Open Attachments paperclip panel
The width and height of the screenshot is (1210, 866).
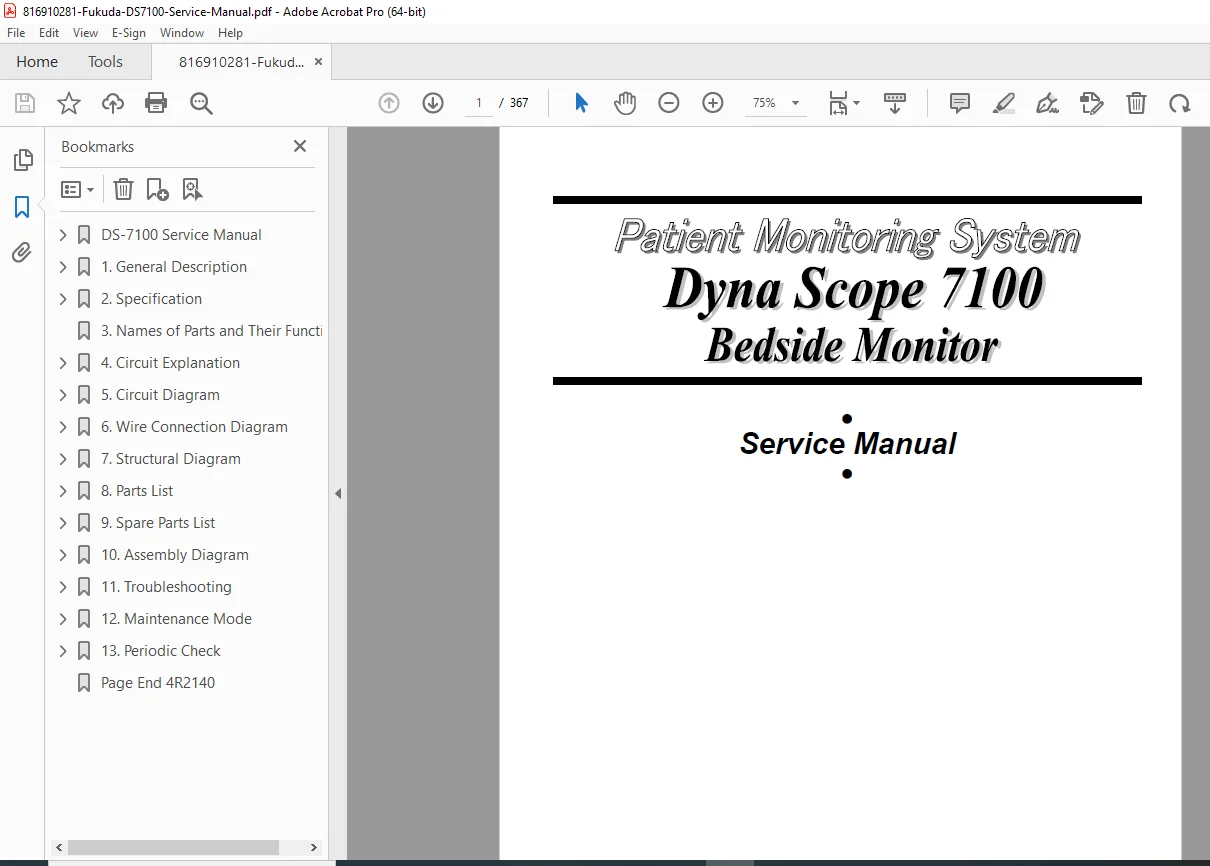click(22, 253)
